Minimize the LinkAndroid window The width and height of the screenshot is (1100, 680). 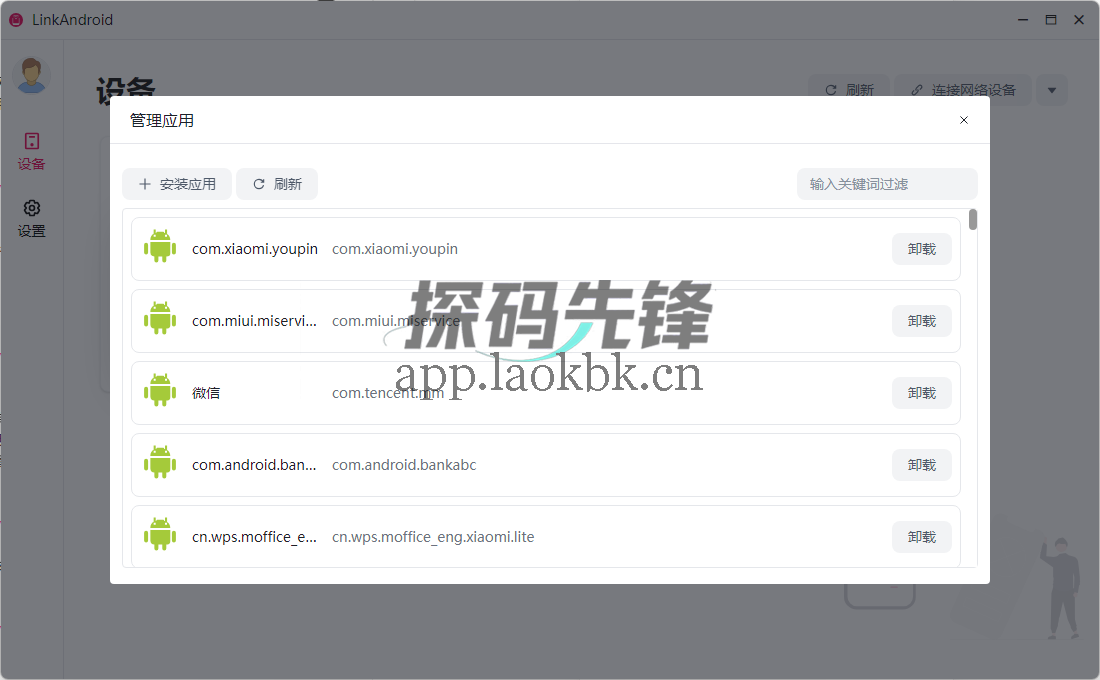pyautogui.click(x=1023, y=20)
